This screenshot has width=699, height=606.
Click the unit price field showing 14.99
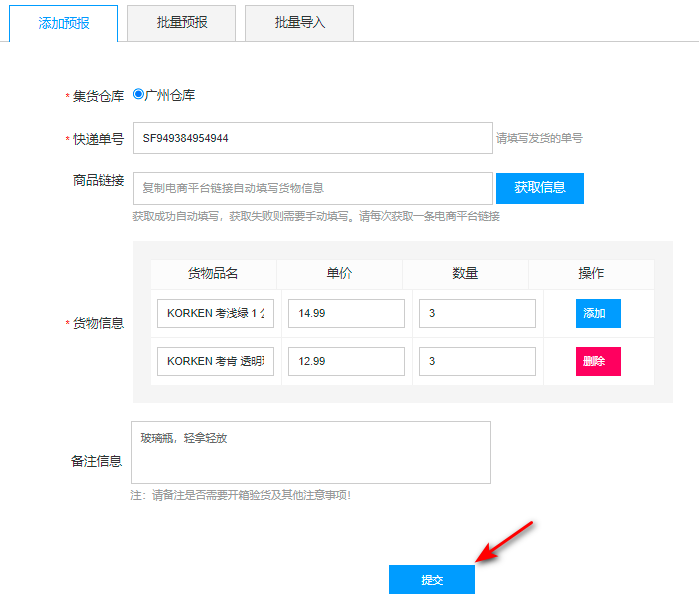click(x=346, y=313)
